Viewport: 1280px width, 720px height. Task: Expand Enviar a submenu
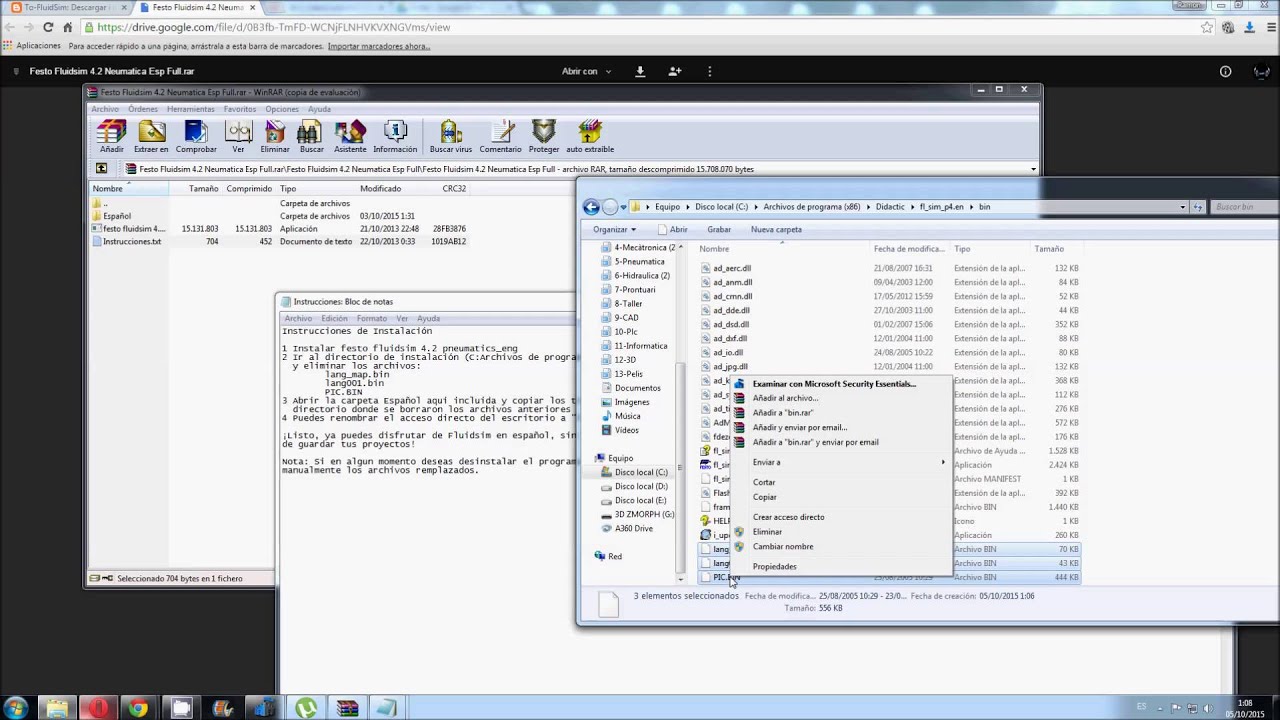[x=848, y=462]
